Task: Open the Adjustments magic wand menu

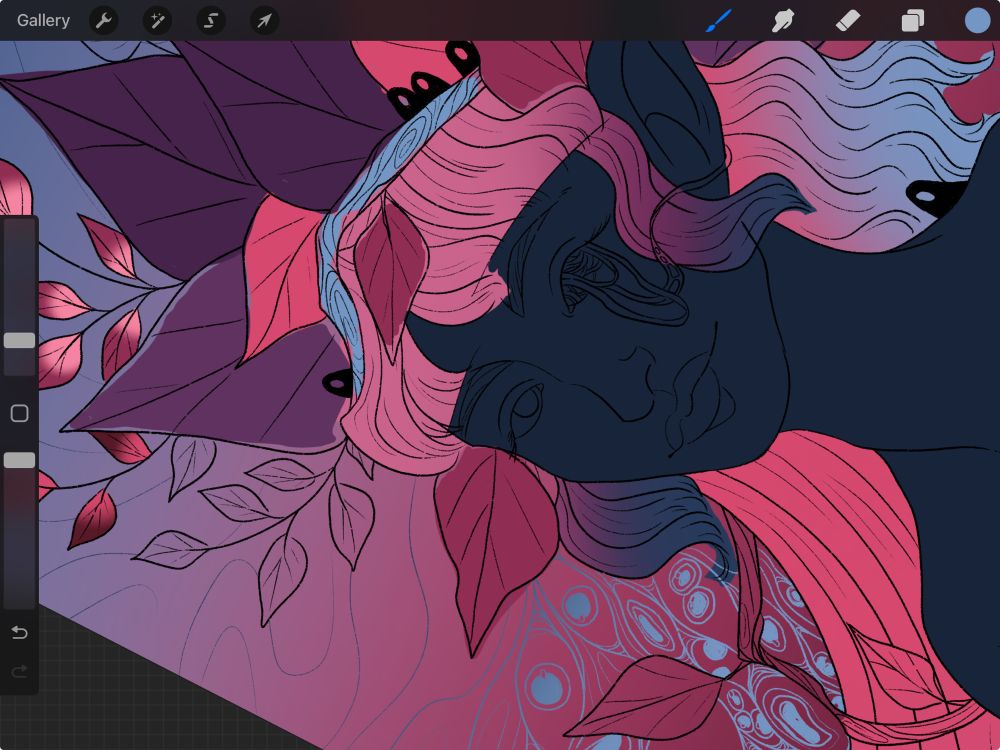Action: coord(157,21)
